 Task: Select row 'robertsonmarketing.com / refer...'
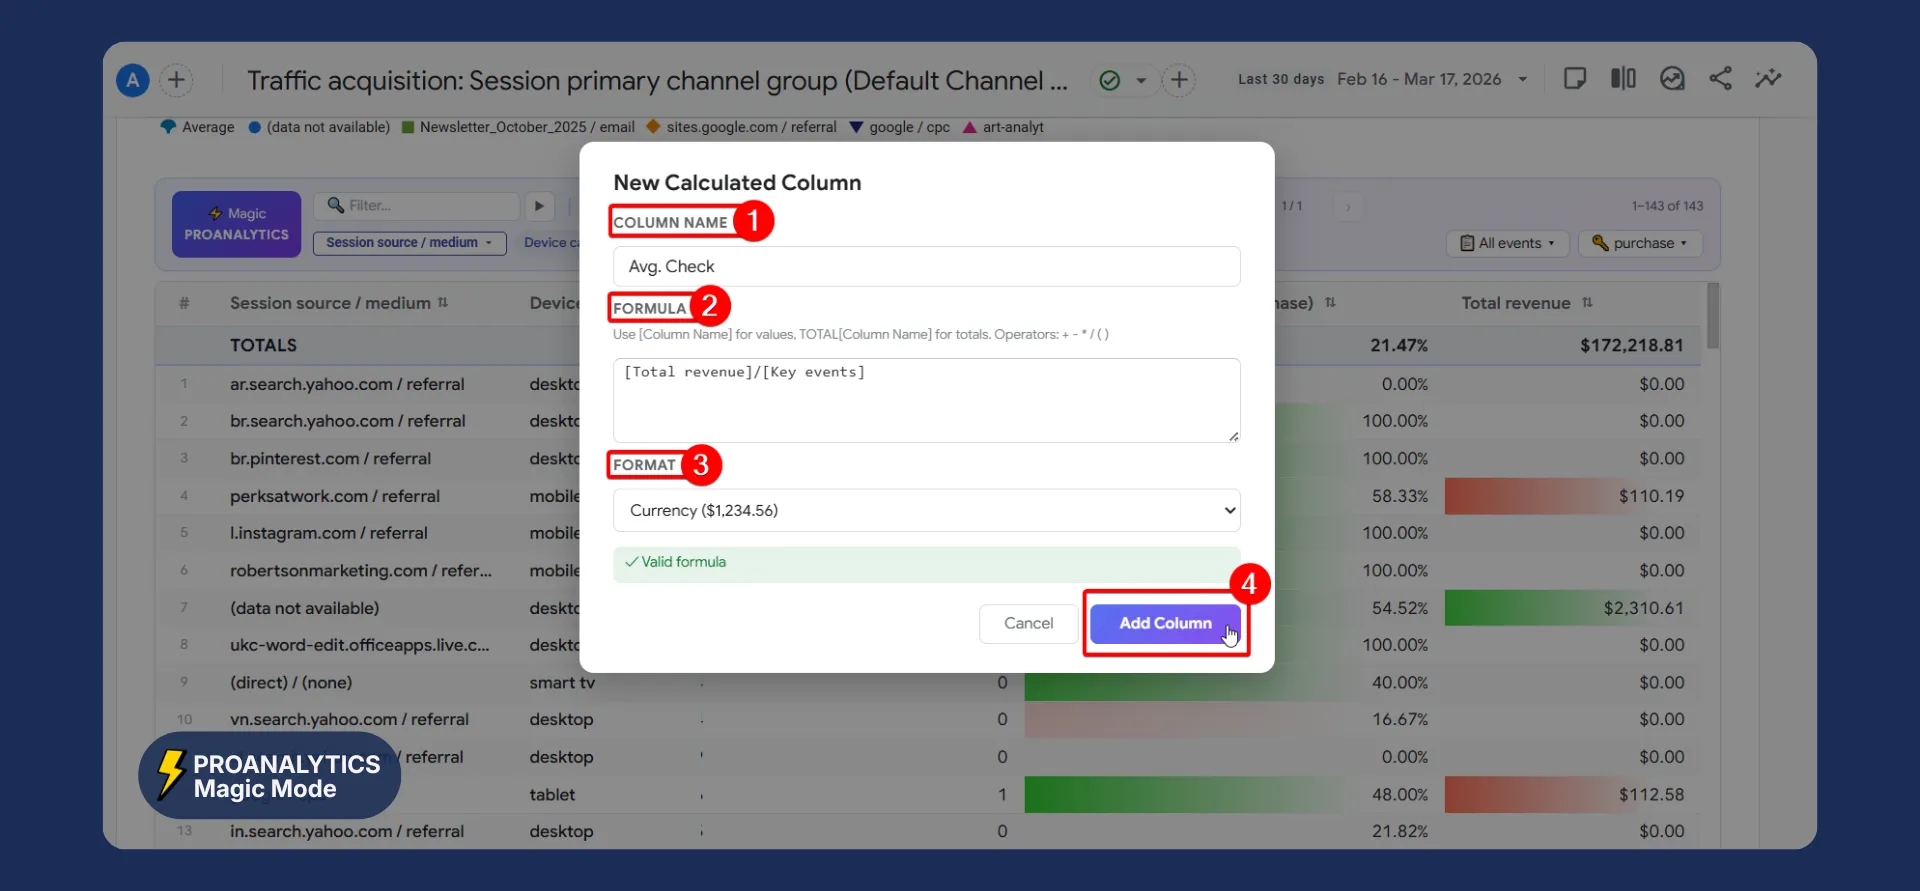tap(360, 571)
